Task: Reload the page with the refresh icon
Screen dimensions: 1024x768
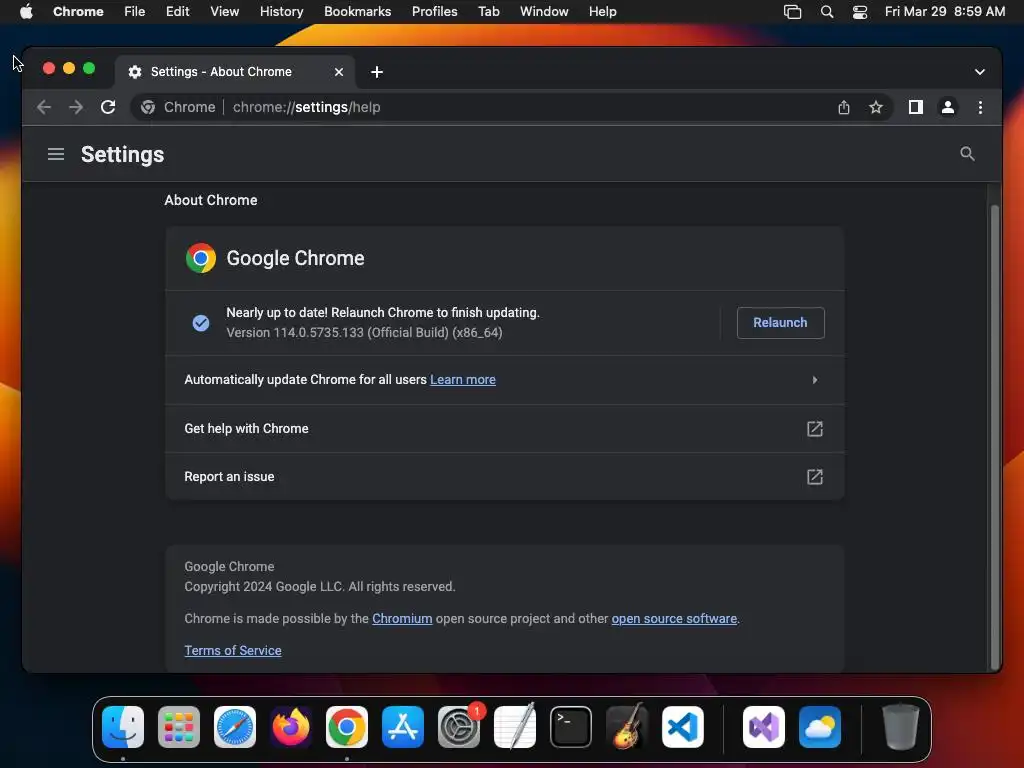Action: 108,107
